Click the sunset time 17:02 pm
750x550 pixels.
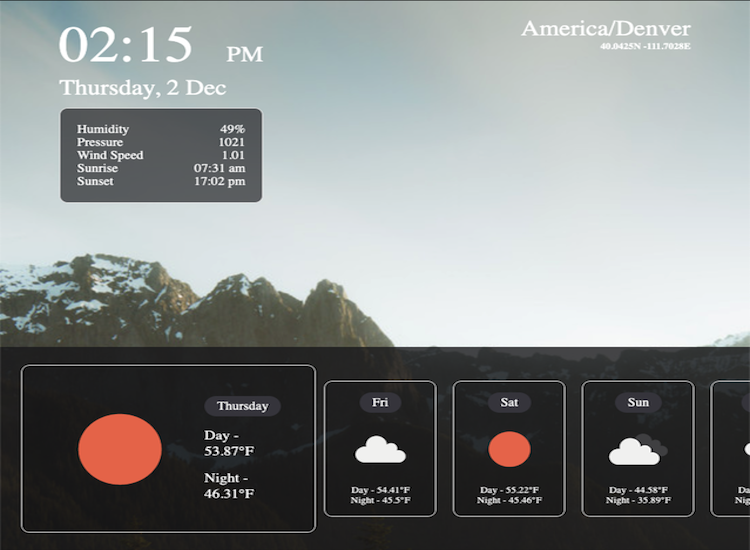pyautogui.click(x=220, y=181)
